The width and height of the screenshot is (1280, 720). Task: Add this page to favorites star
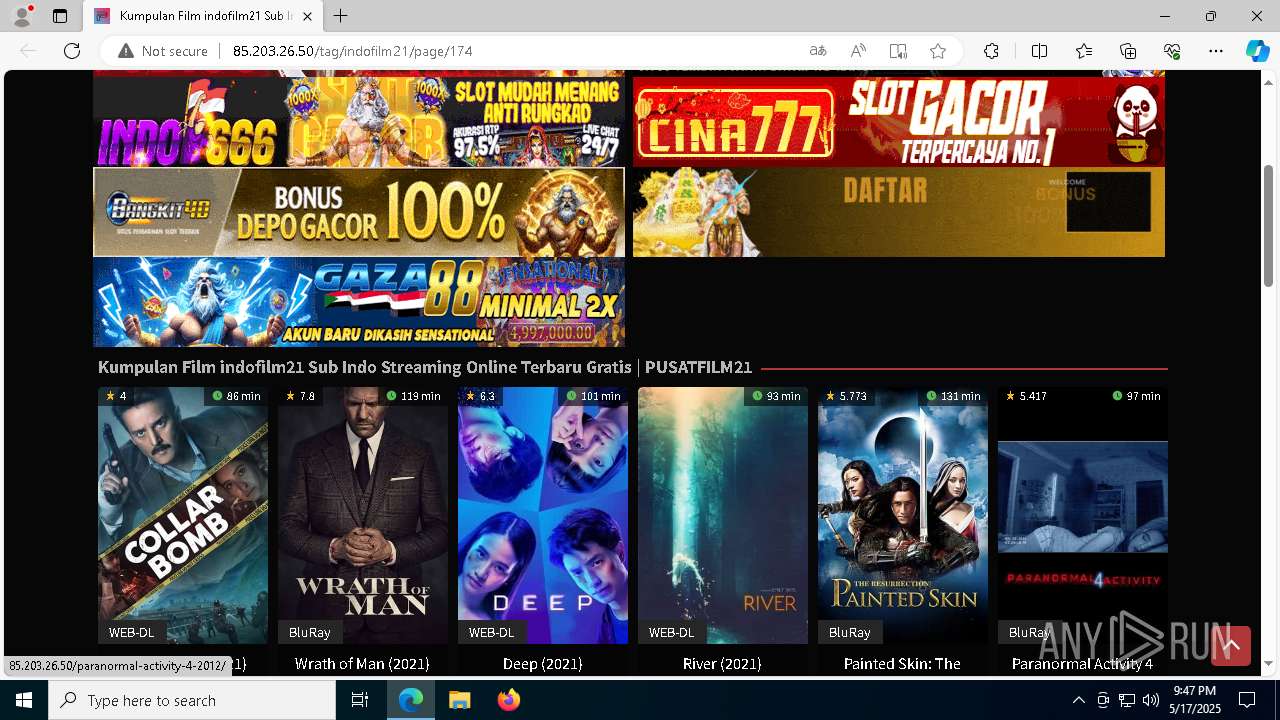[x=938, y=51]
